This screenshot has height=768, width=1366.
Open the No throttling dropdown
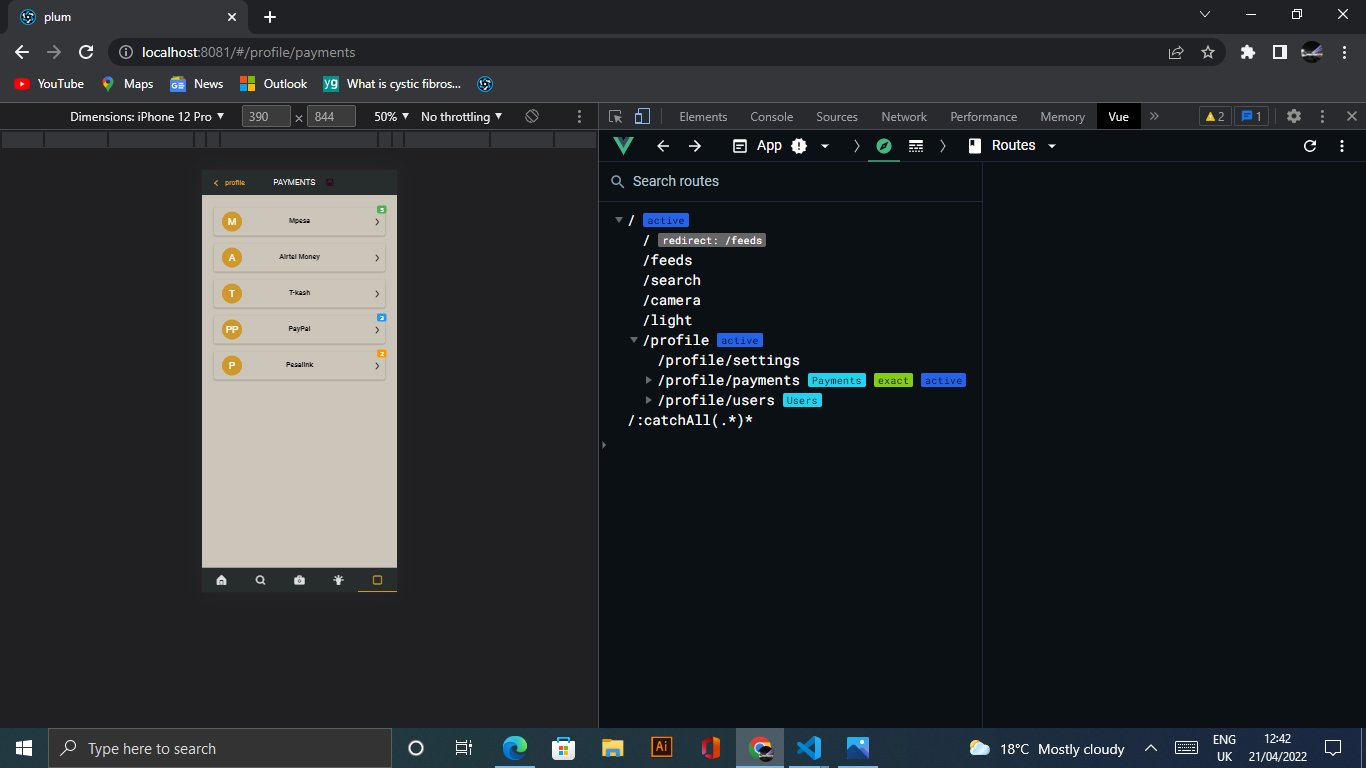pyautogui.click(x=462, y=117)
